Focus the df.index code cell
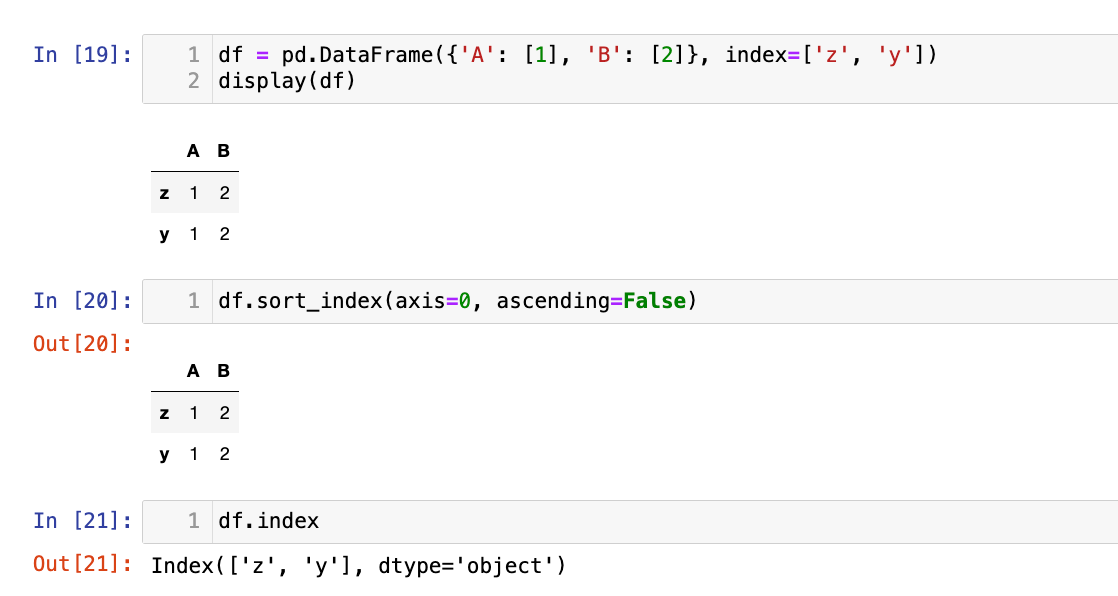This screenshot has width=1118, height=596. click(x=268, y=521)
